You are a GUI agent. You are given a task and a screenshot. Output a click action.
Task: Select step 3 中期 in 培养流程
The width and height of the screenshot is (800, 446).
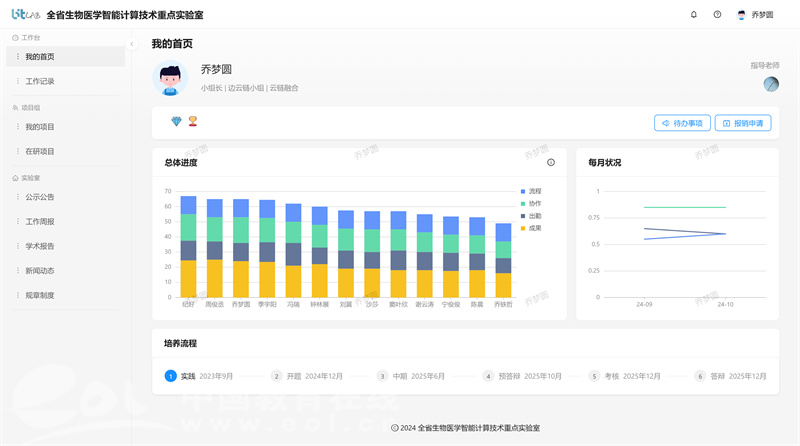(411, 376)
